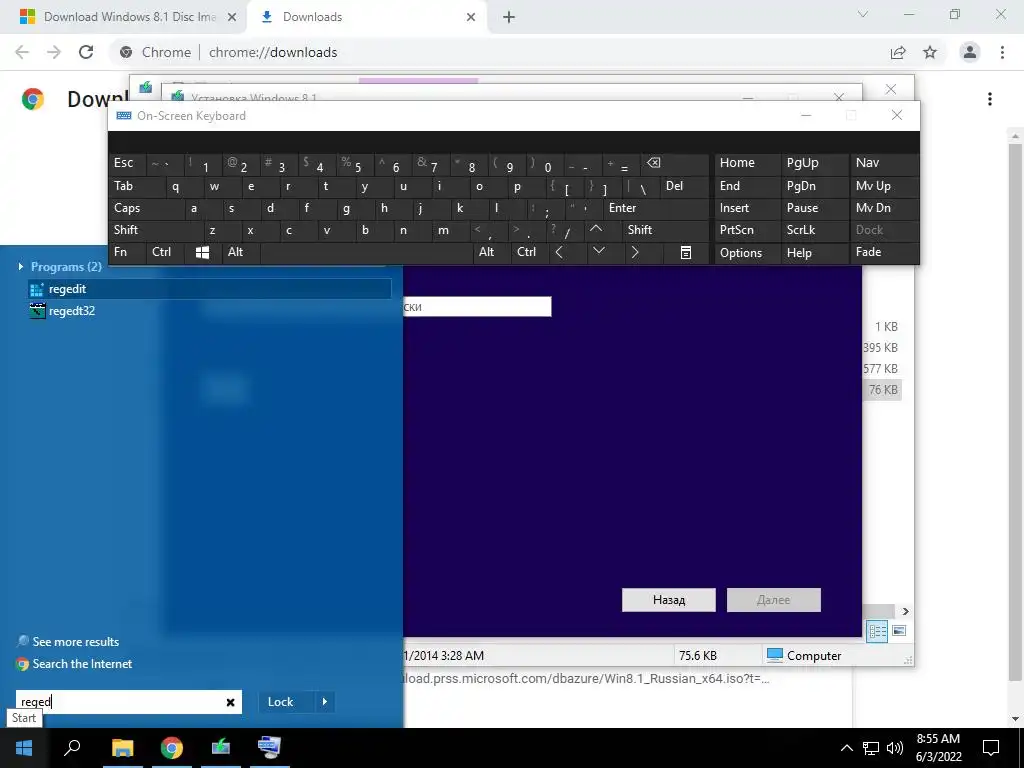Toggle left Shift on the On-Screen Keyboard
The height and width of the screenshot is (768, 1024).
155,230
